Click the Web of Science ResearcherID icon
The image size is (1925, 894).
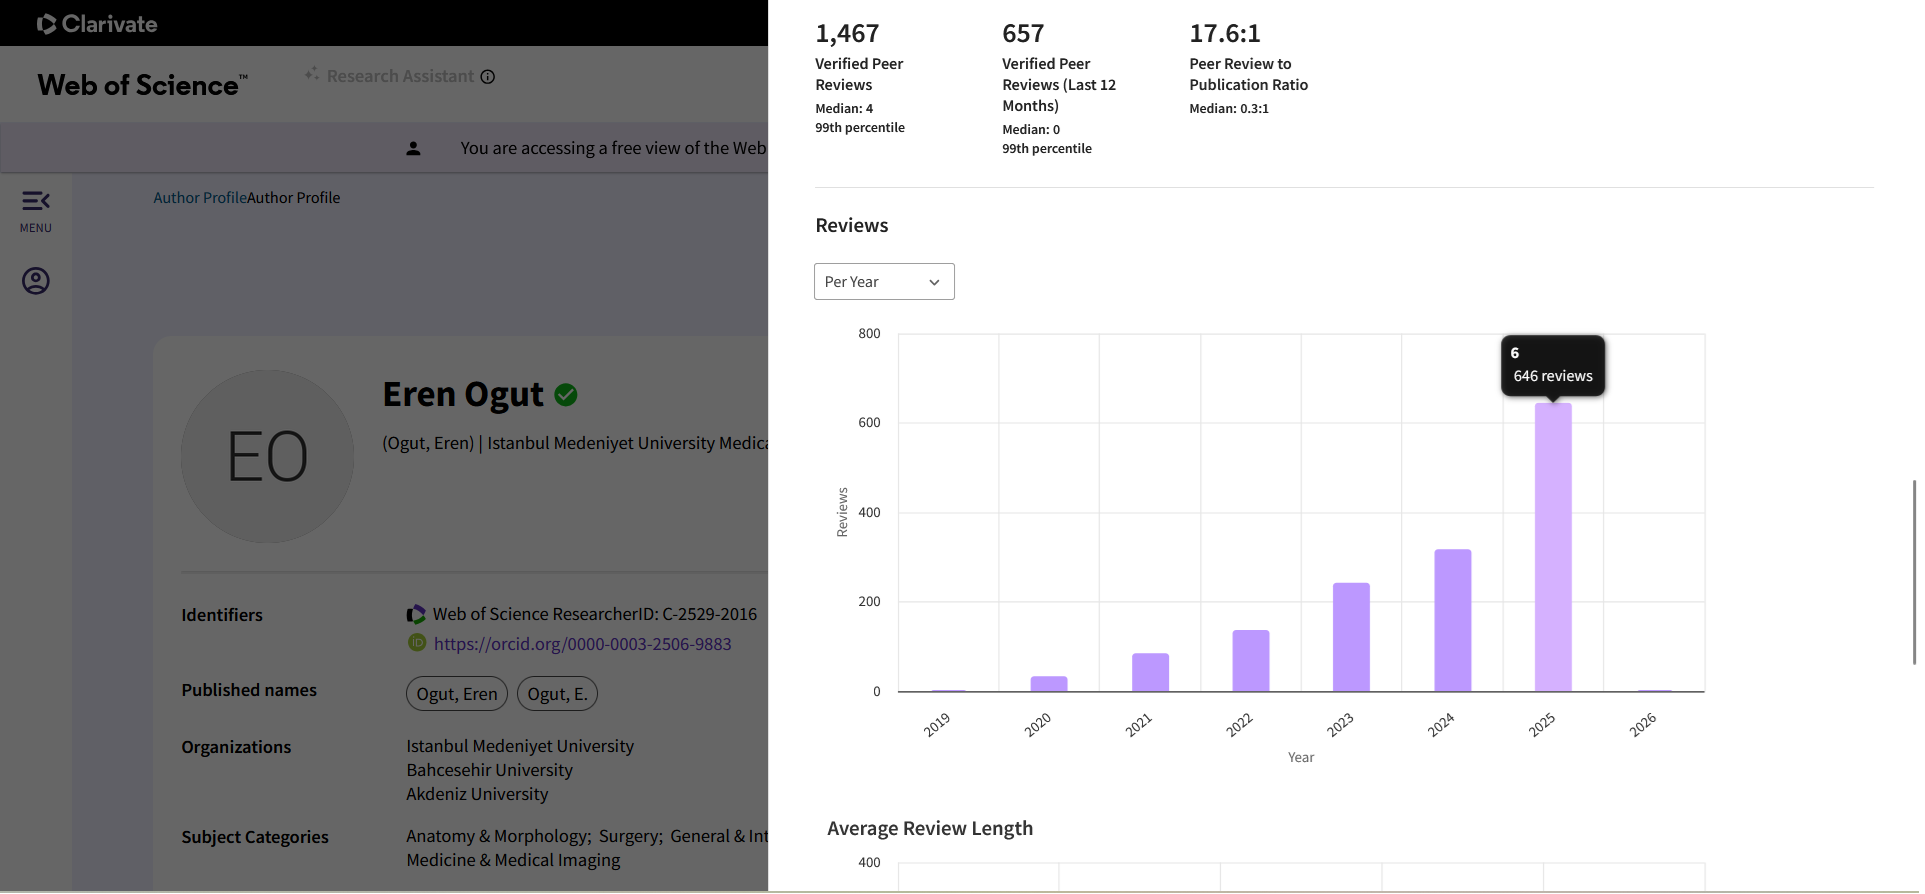(416, 614)
